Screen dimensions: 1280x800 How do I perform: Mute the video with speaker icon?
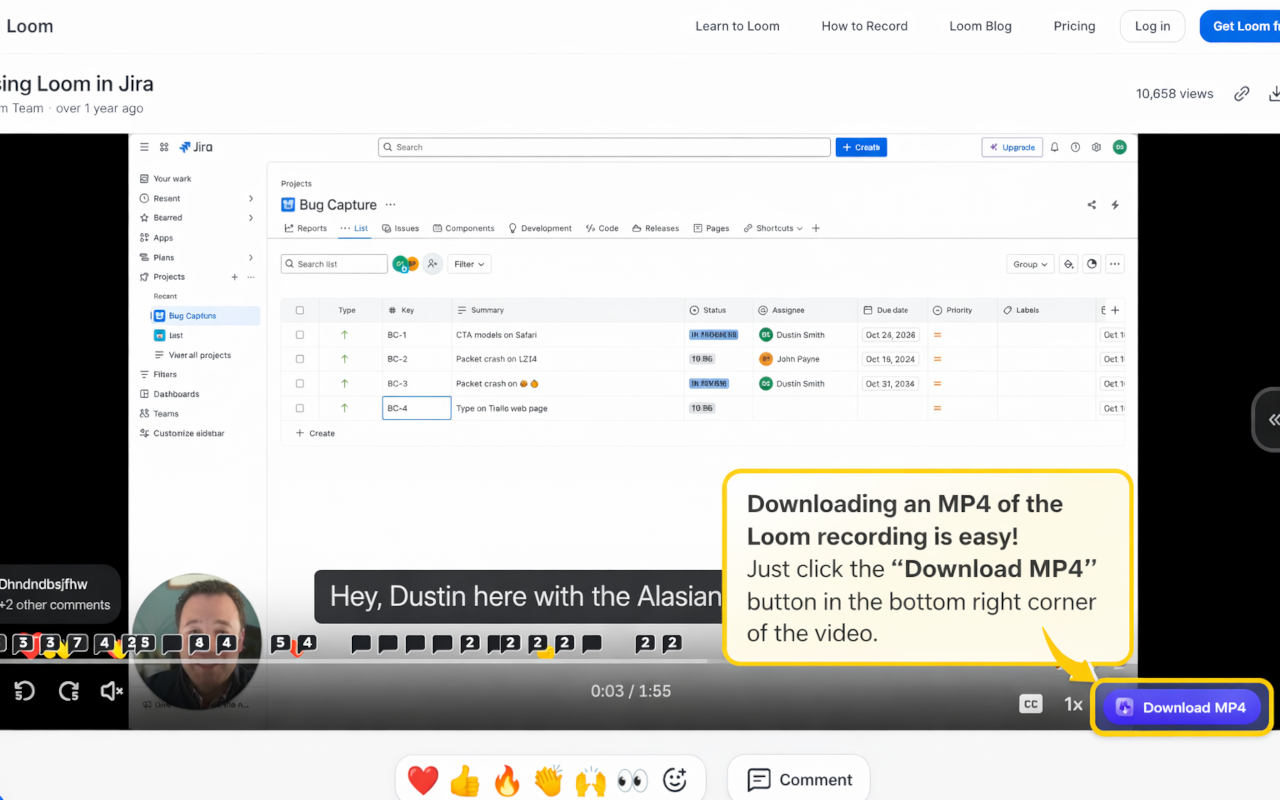[111, 691]
